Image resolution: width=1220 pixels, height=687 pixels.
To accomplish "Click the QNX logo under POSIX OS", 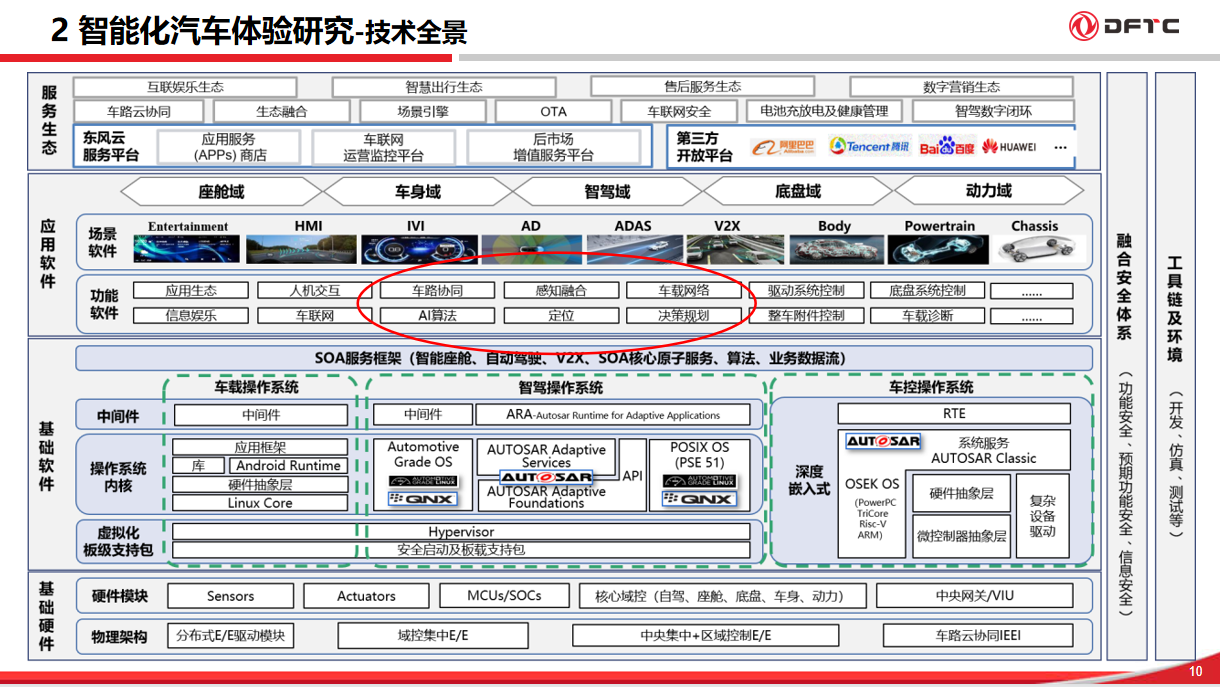I will [700, 498].
